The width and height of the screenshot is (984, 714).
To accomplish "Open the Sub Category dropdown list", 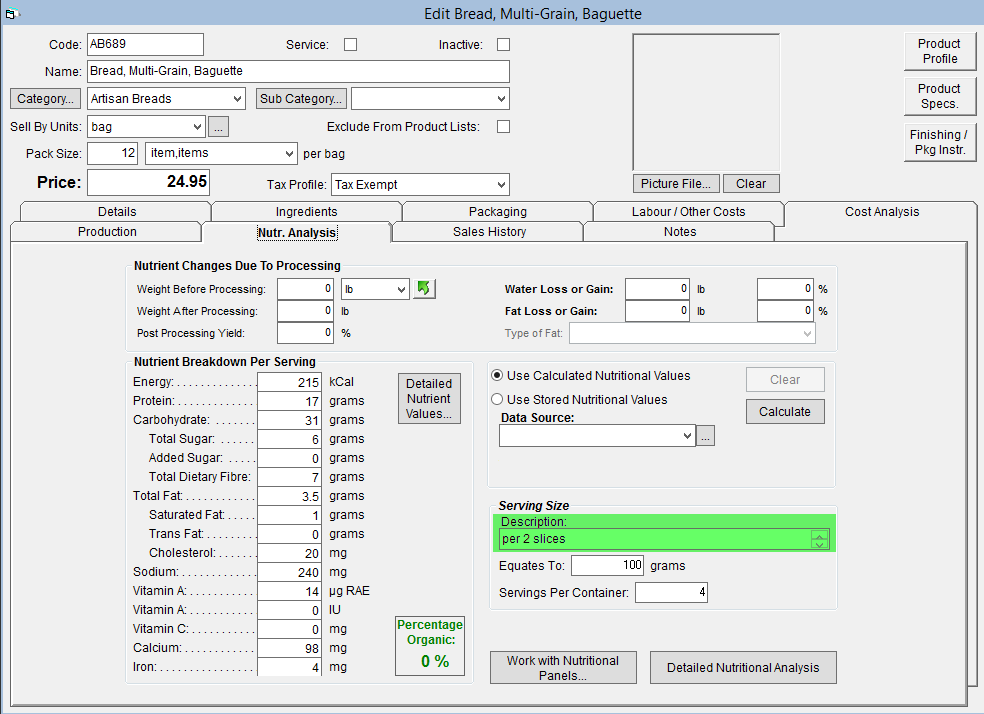I will pos(501,99).
